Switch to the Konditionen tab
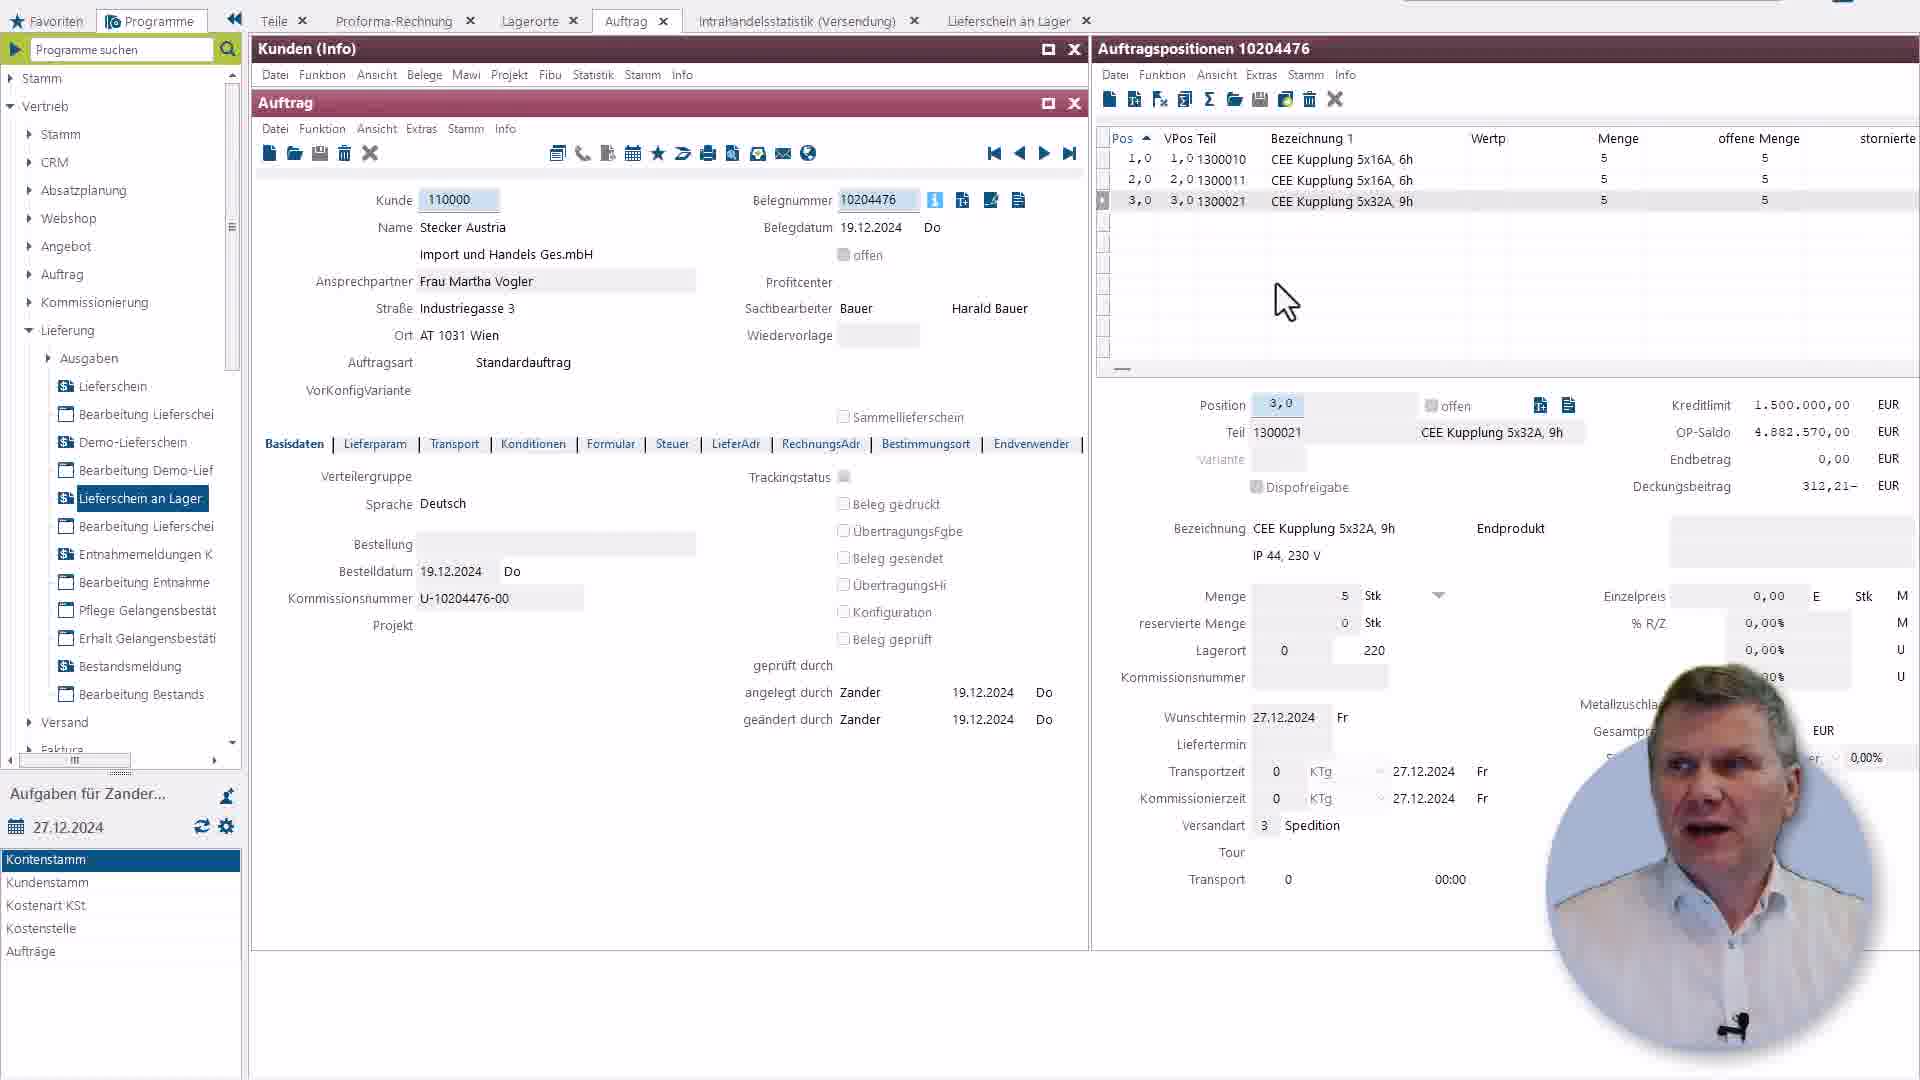Screen dimensions: 1920x1080 (x=533, y=444)
